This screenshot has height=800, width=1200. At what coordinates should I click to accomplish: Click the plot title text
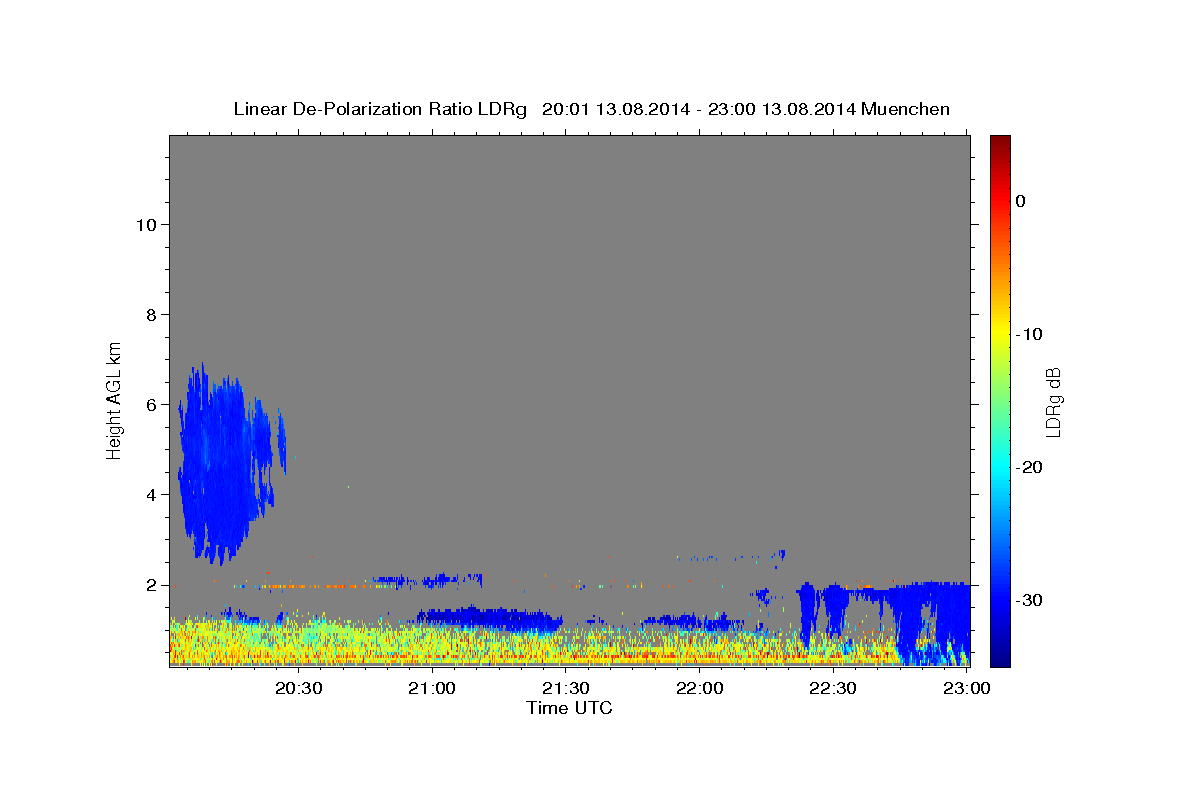click(x=591, y=109)
